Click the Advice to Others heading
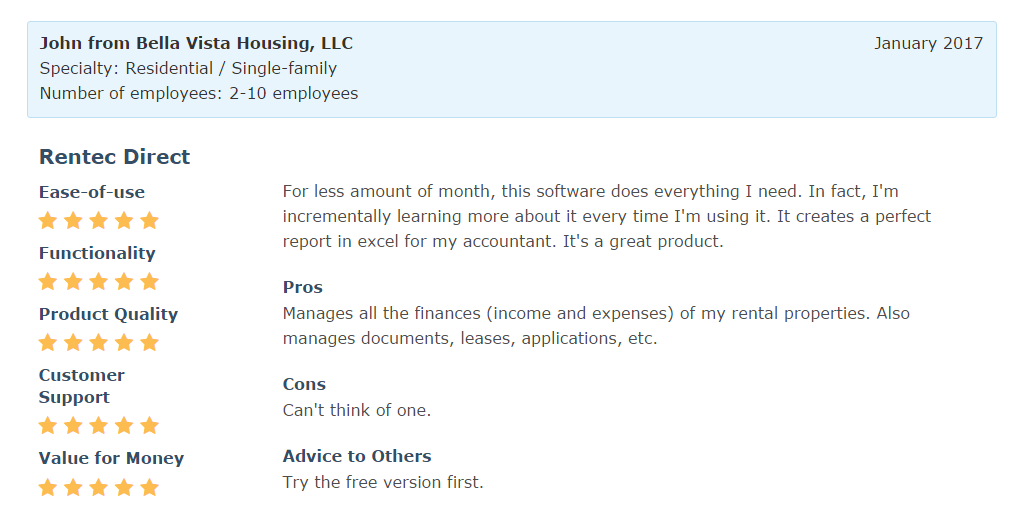Viewport: 1020px width, 518px height. point(357,456)
